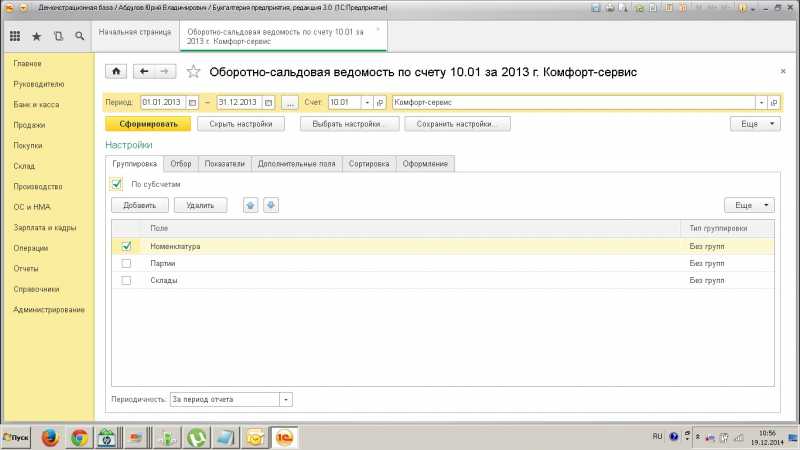This screenshot has height=450, width=800.
Task: Click the Удалить button
Action: click(200, 205)
